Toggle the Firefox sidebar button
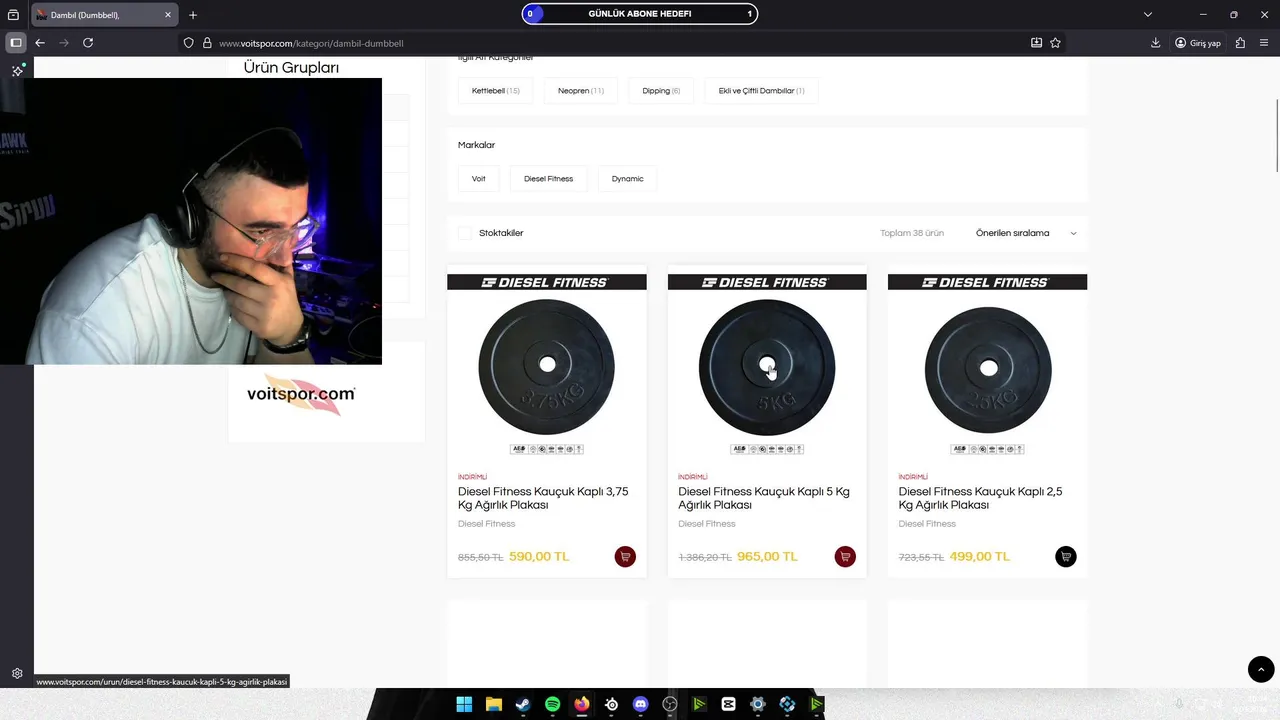 (x=16, y=43)
